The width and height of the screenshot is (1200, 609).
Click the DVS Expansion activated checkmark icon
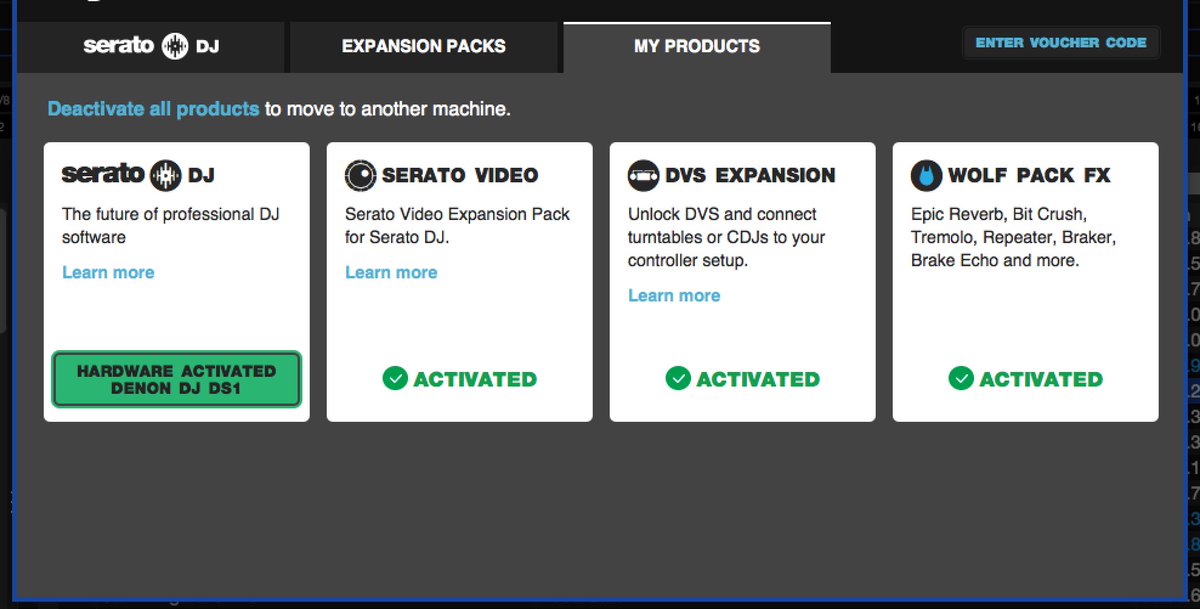click(x=678, y=378)
